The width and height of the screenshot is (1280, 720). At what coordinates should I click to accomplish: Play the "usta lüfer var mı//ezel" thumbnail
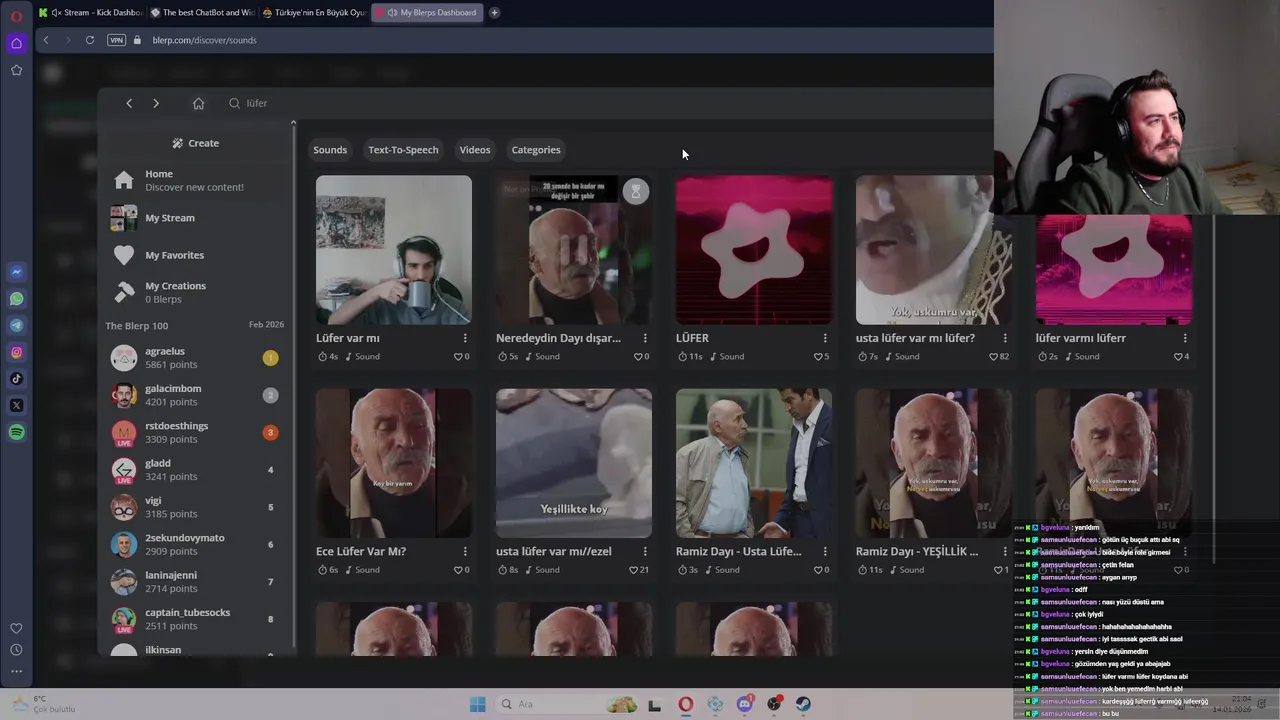[x=574, y=463]
